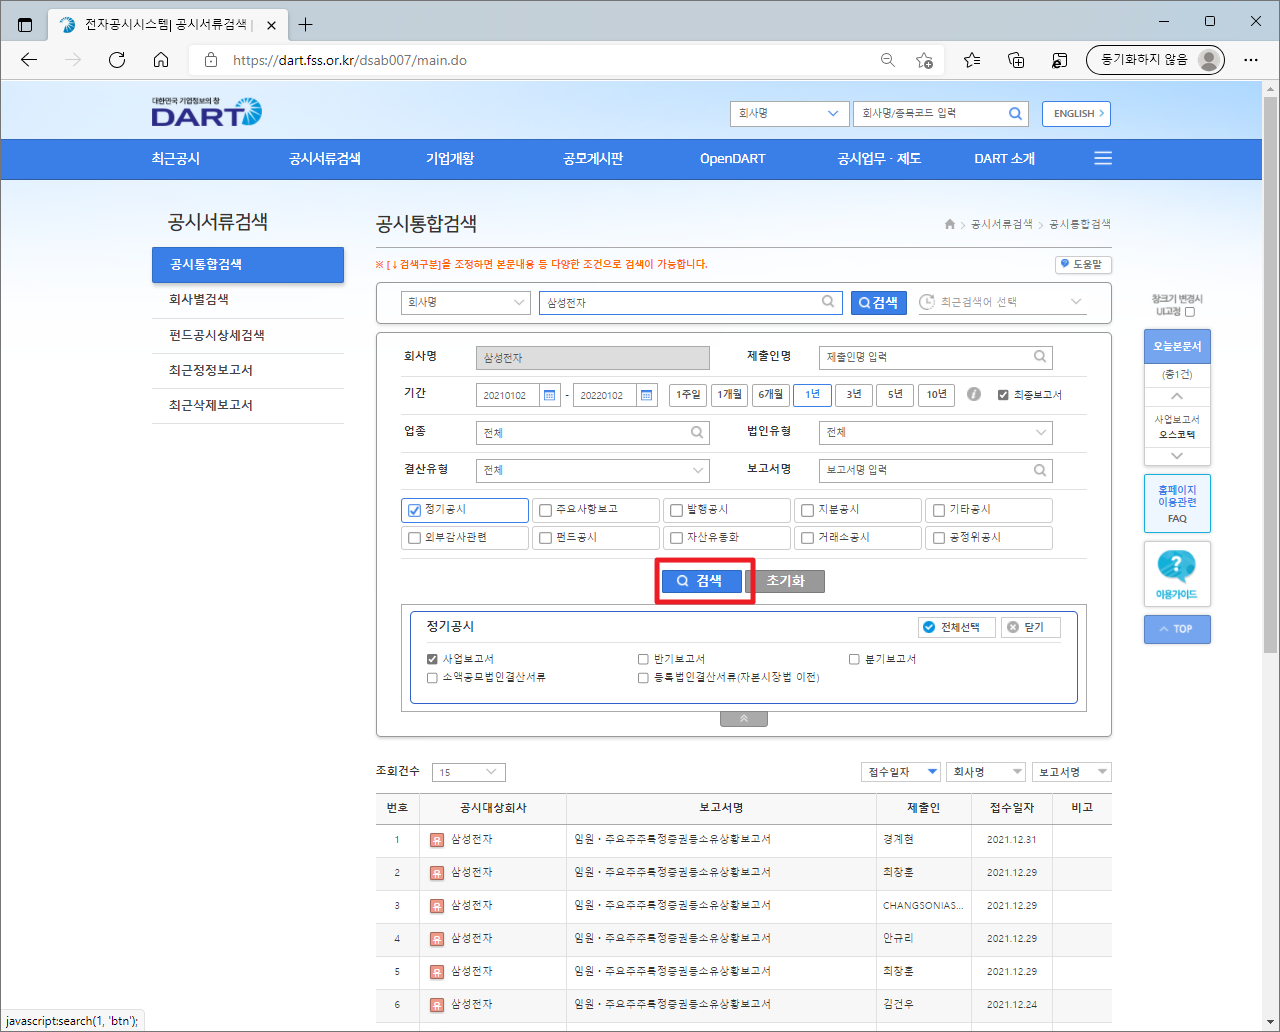
Task: Click the zoom icon in address bar
Action: 888,60
